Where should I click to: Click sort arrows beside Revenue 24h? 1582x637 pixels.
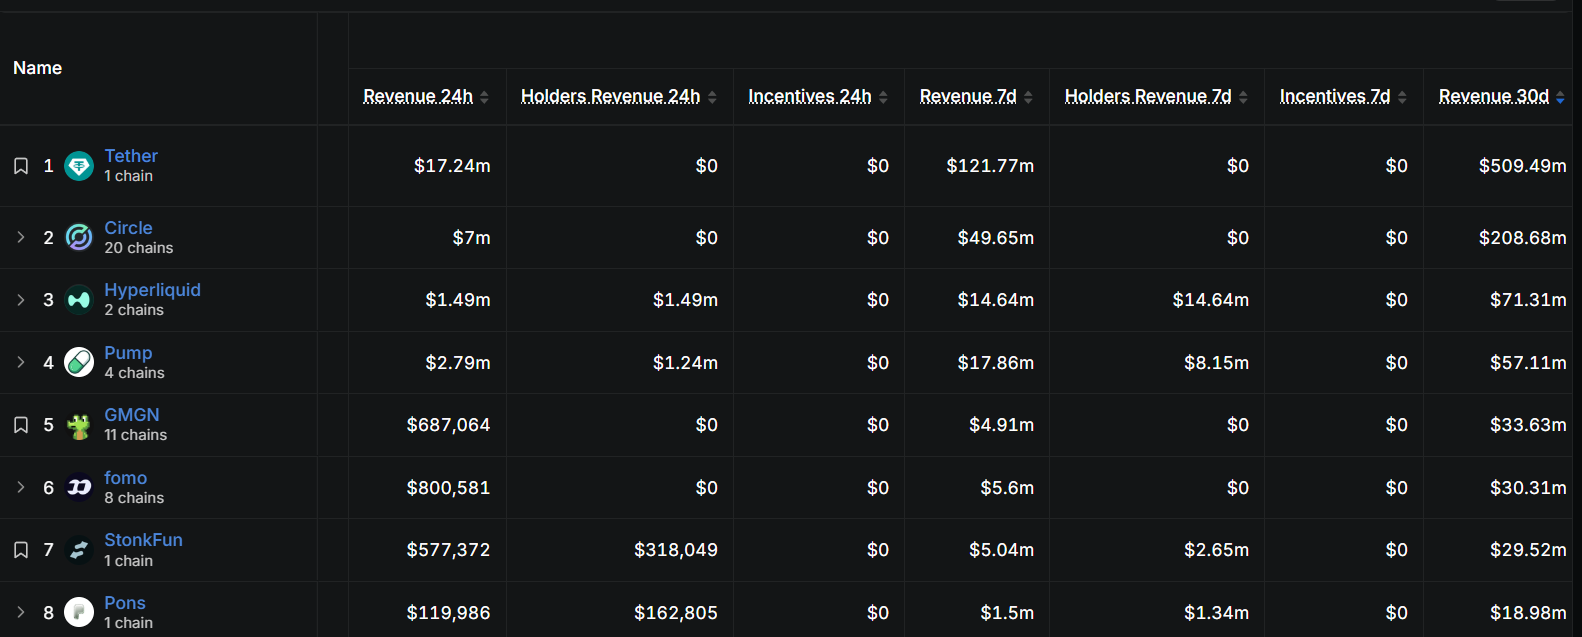(484, 97)
